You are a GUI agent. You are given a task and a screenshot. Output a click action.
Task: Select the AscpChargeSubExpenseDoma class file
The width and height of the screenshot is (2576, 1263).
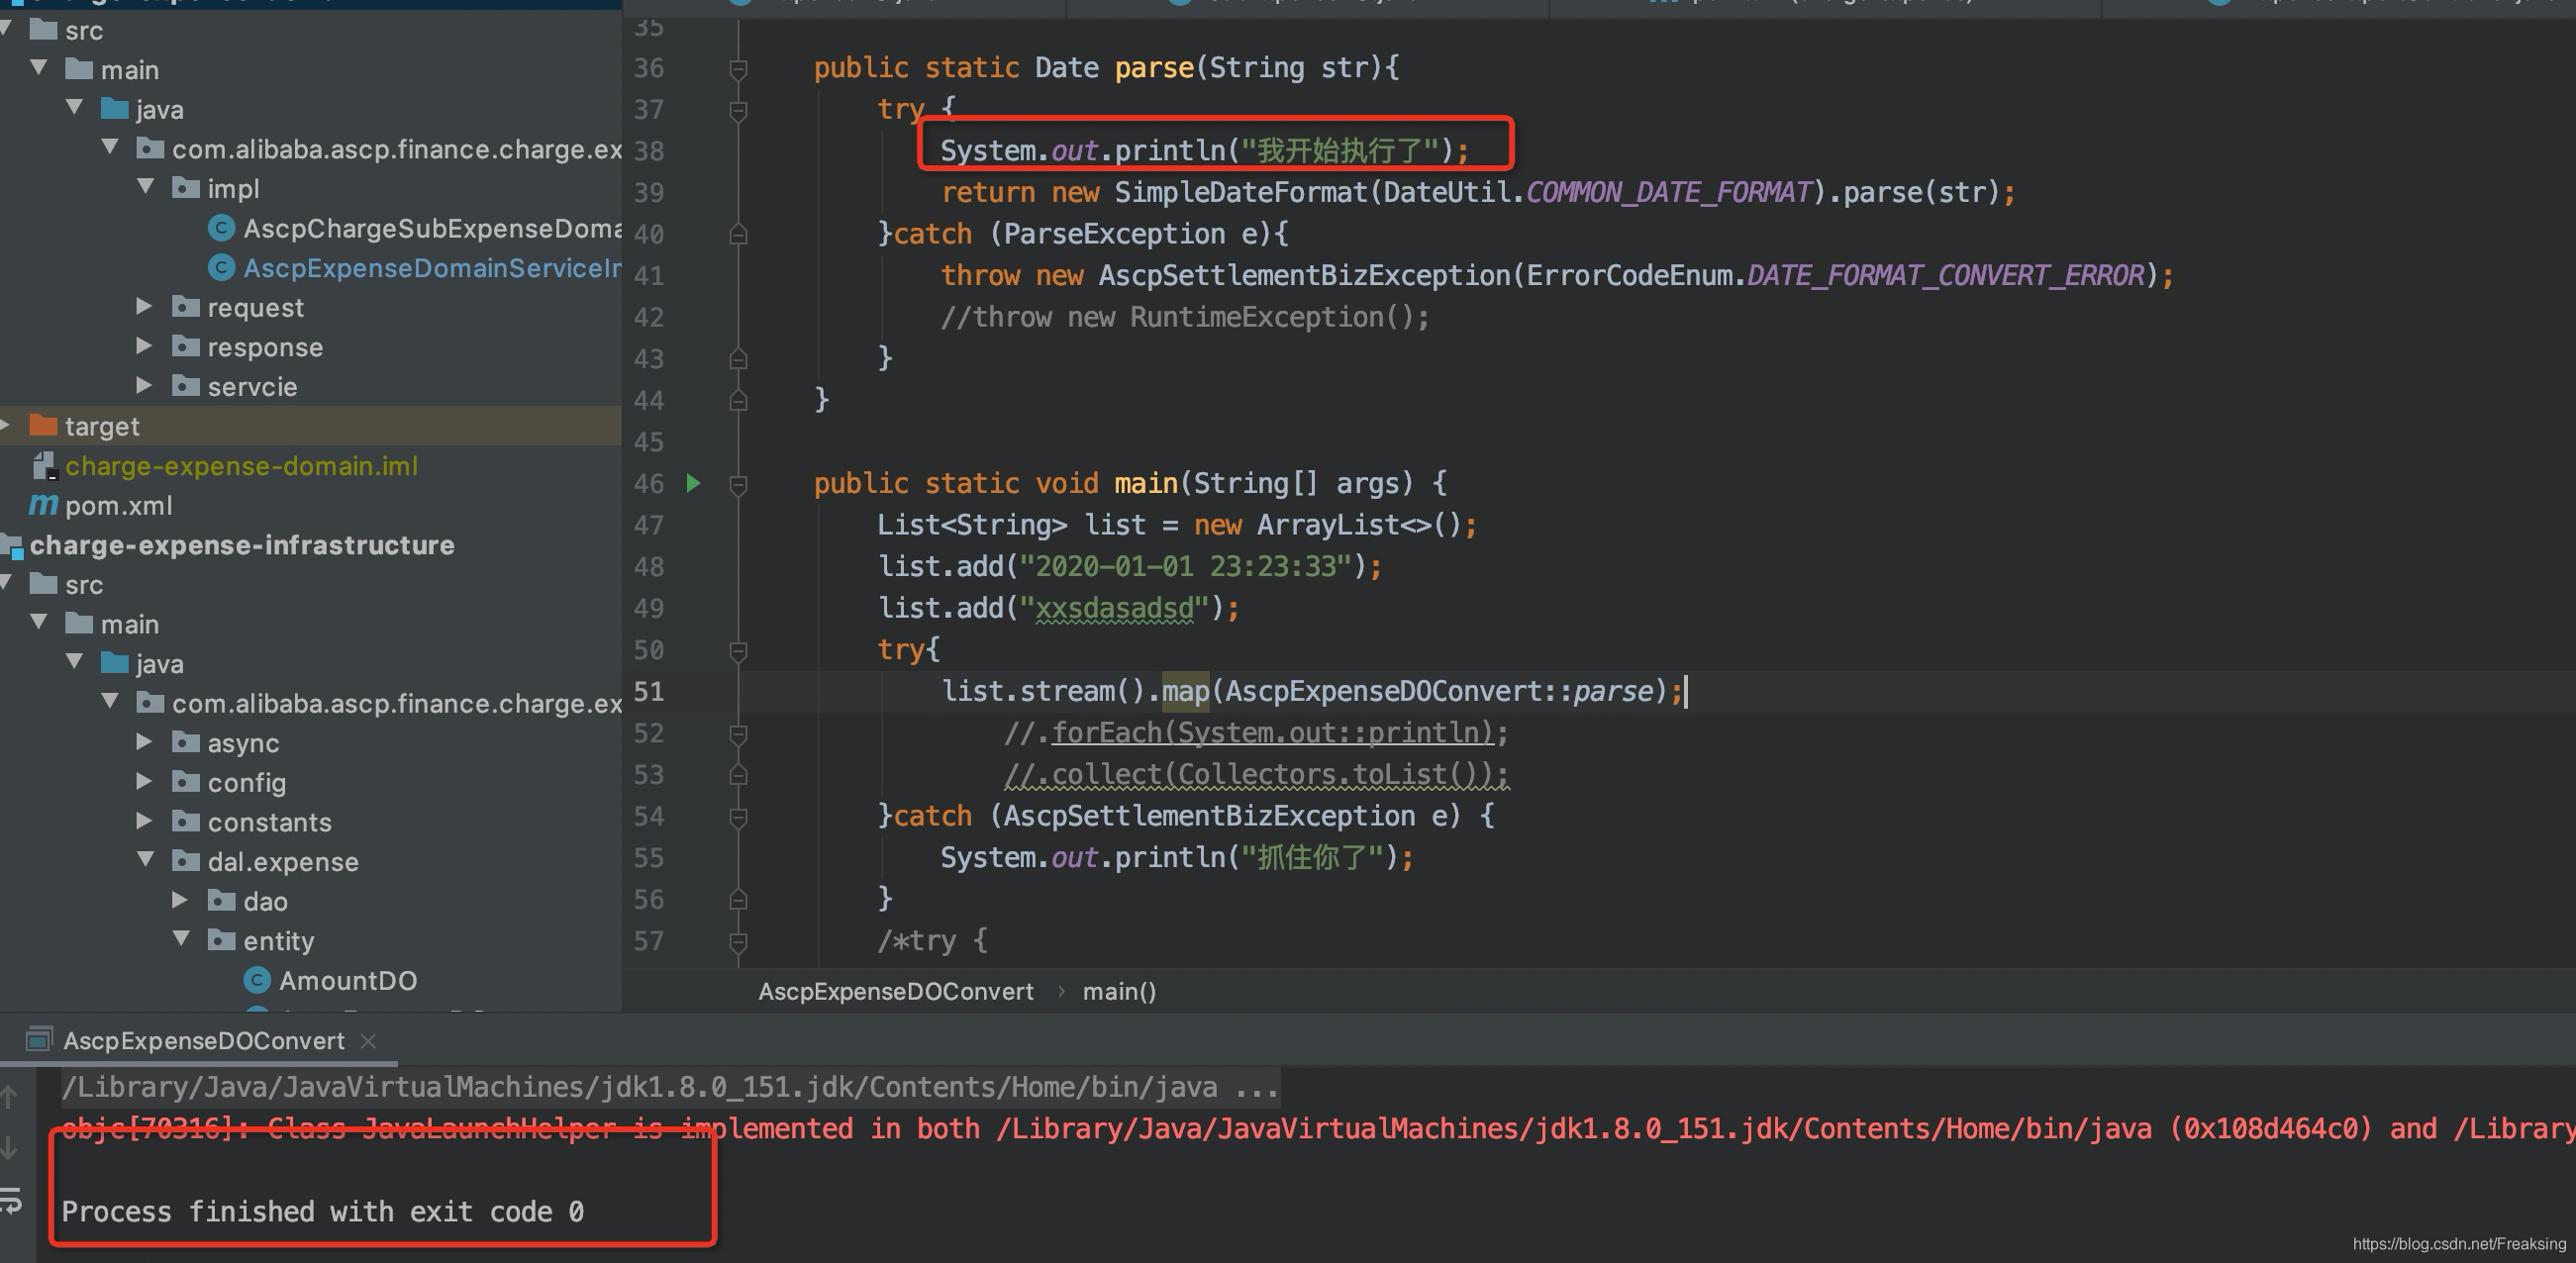pos(432,229)
